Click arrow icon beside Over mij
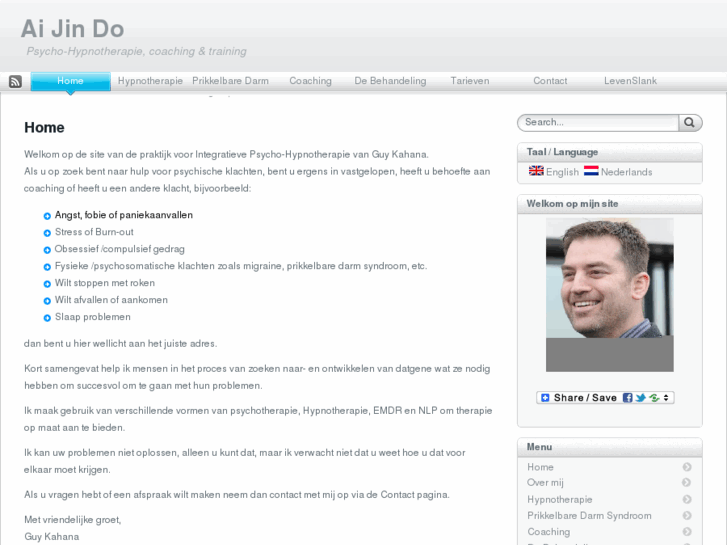Screen dimensions: 727x545 [687, 482]
